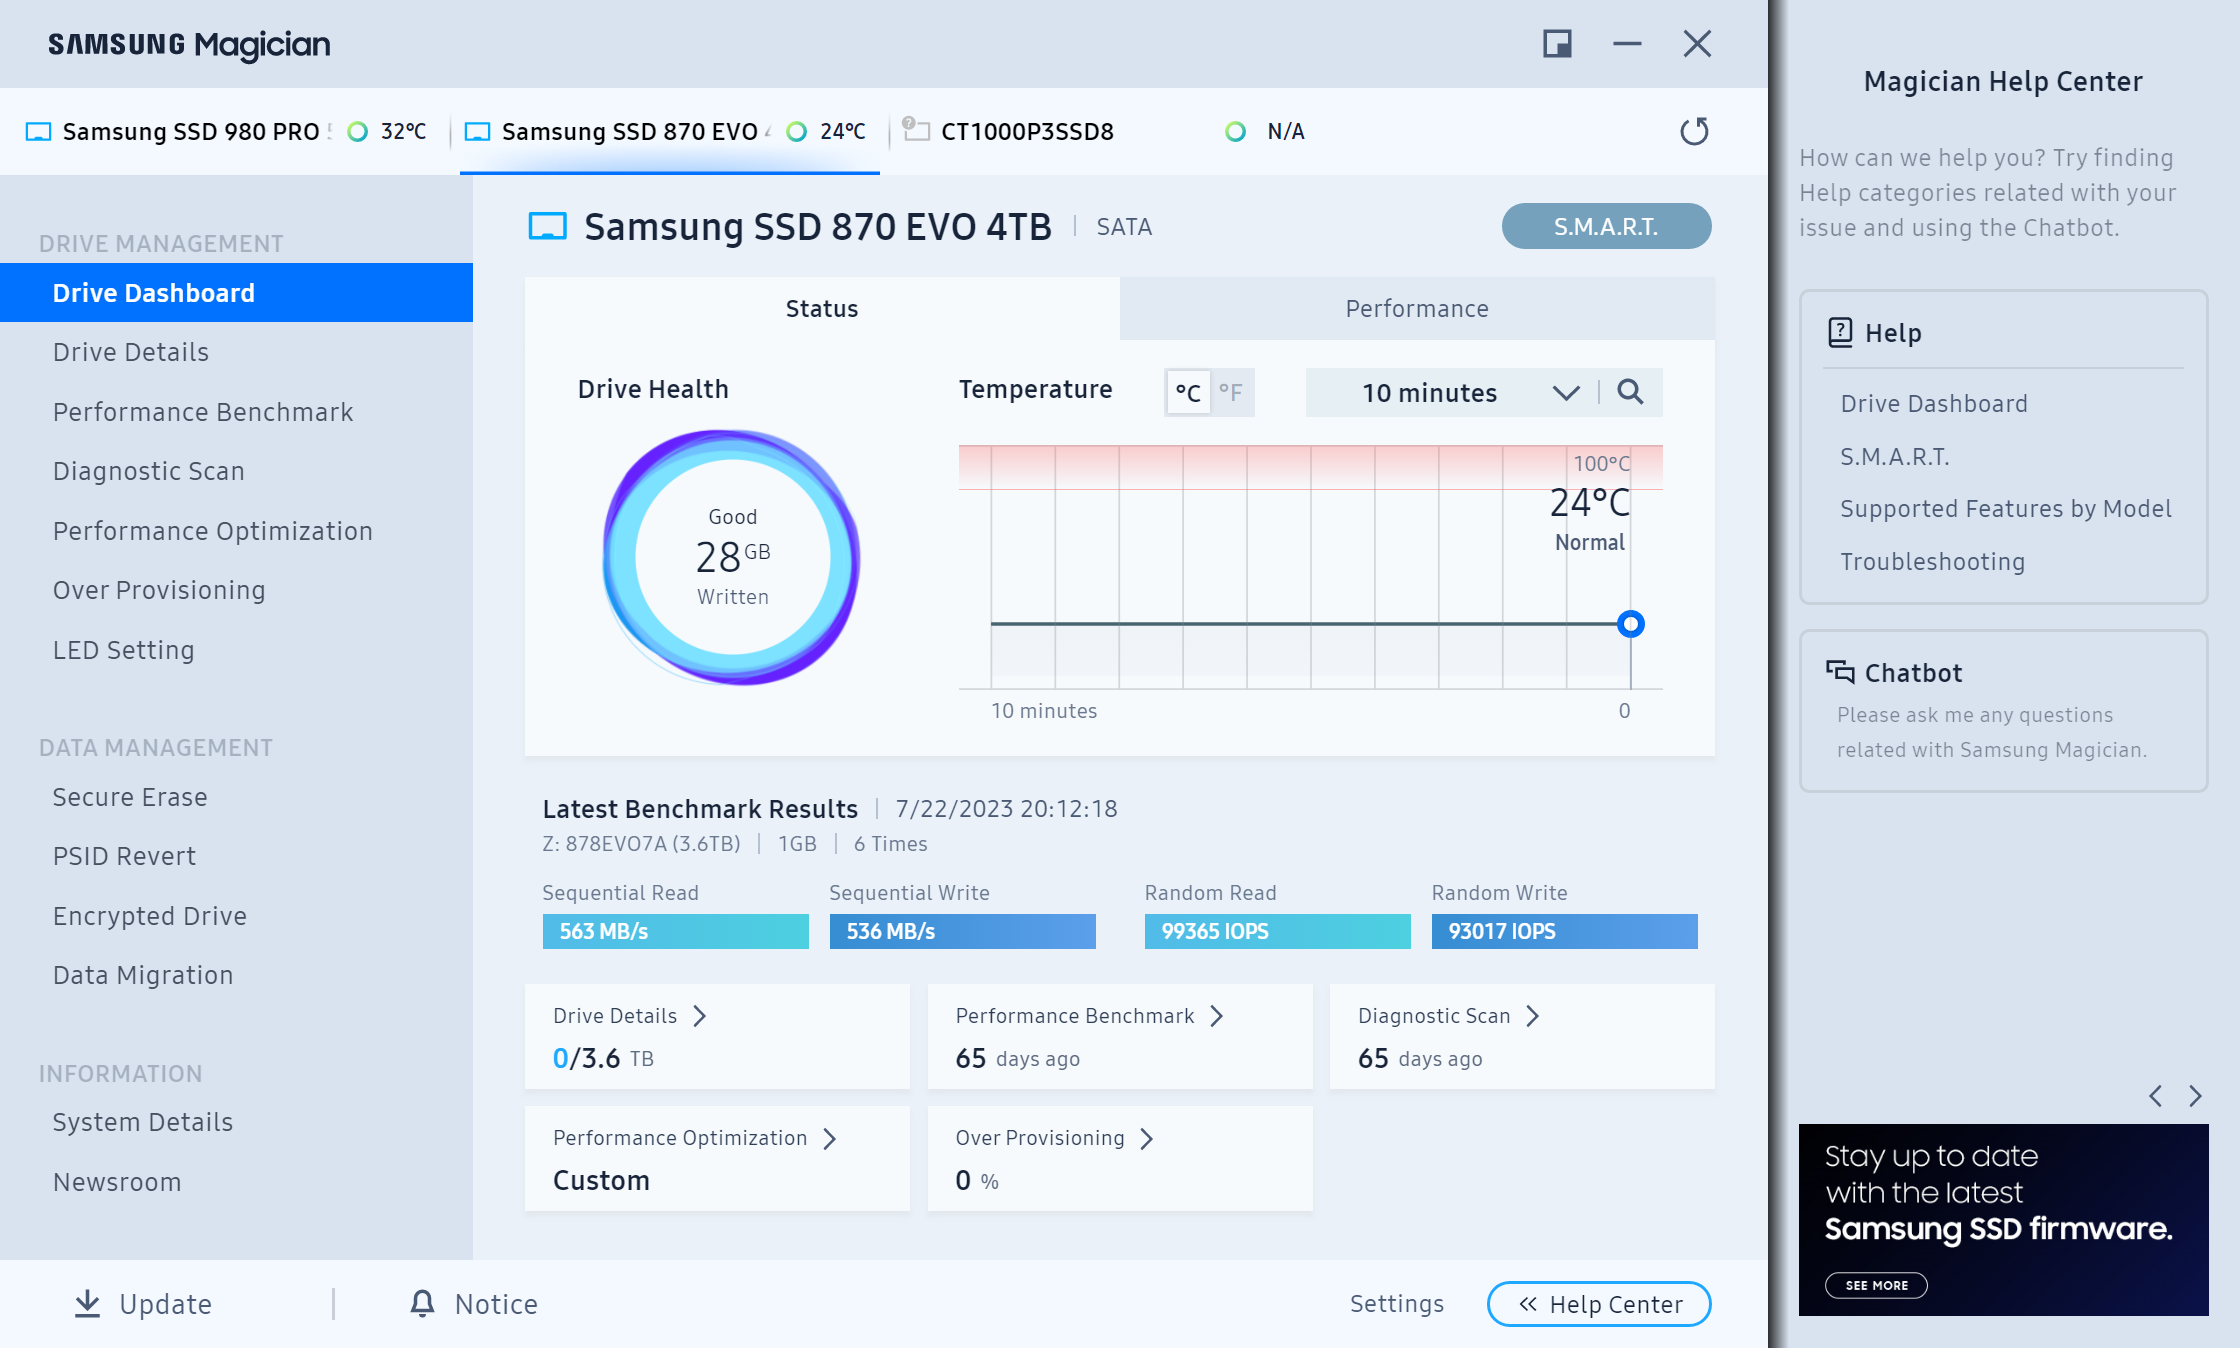Switch to the Status tab
2240x1348 pixels.
point(822,308)
